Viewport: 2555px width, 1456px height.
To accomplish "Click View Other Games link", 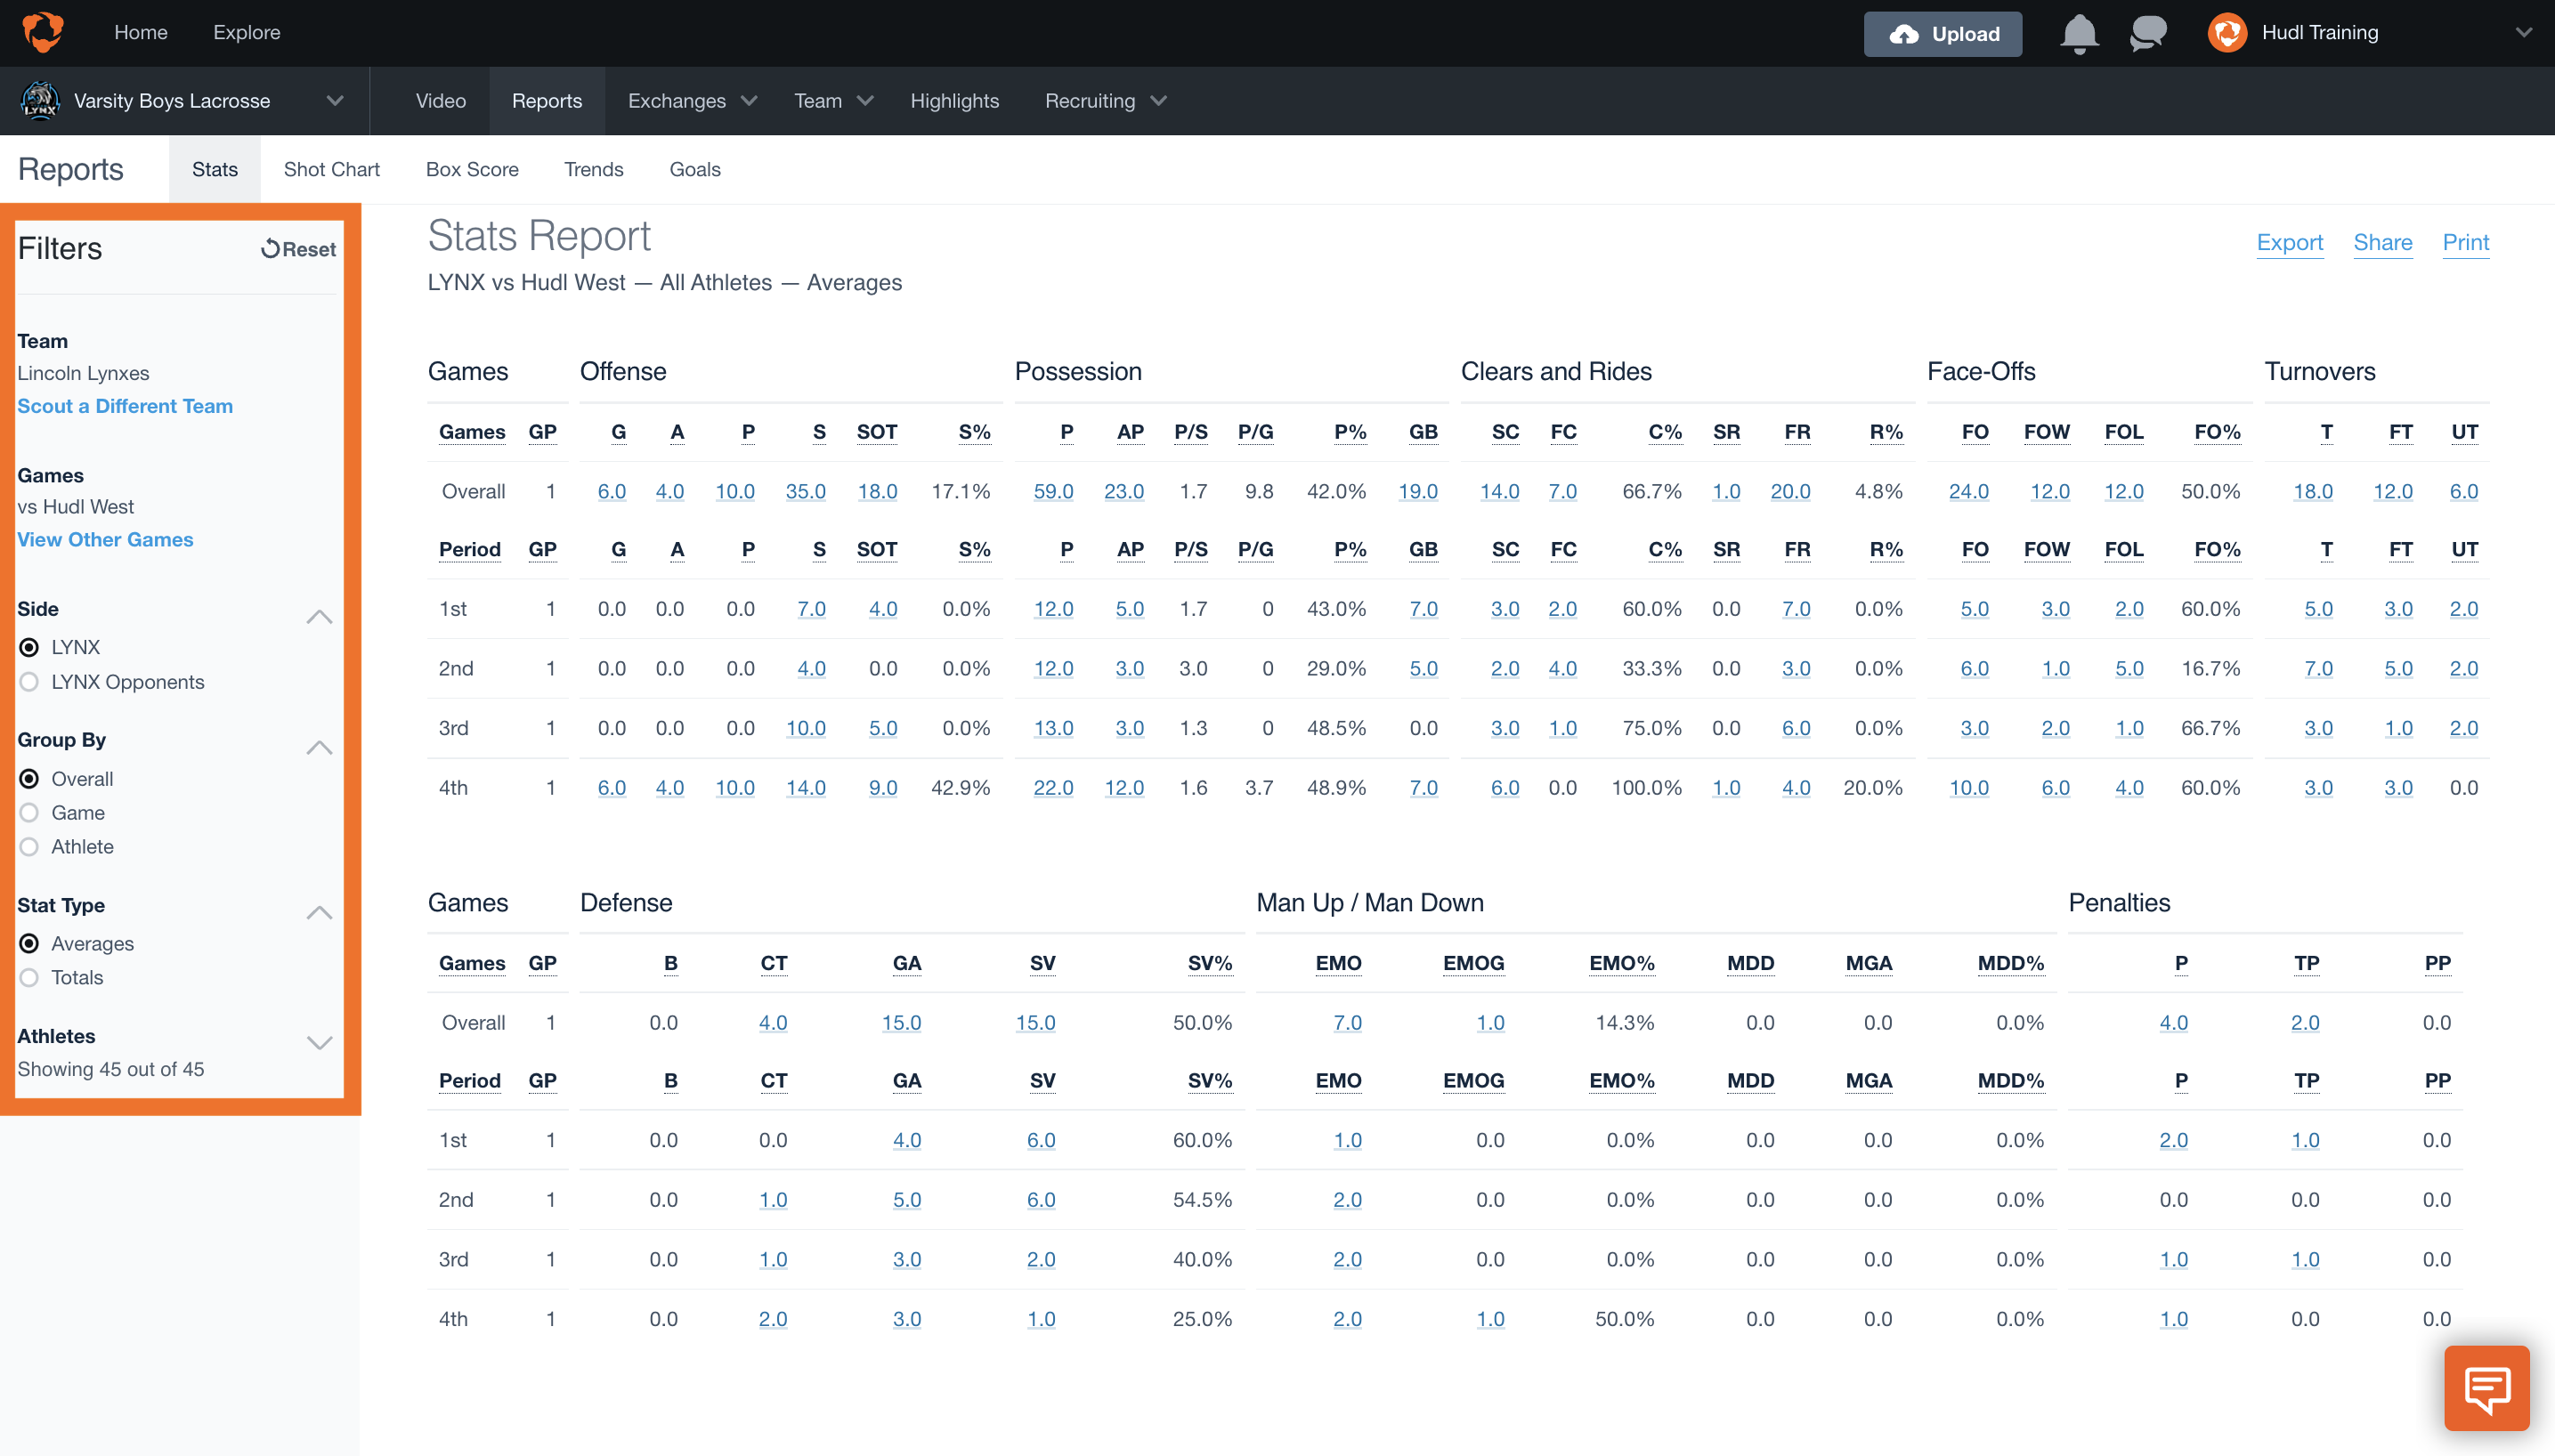I will coord(105,539).
